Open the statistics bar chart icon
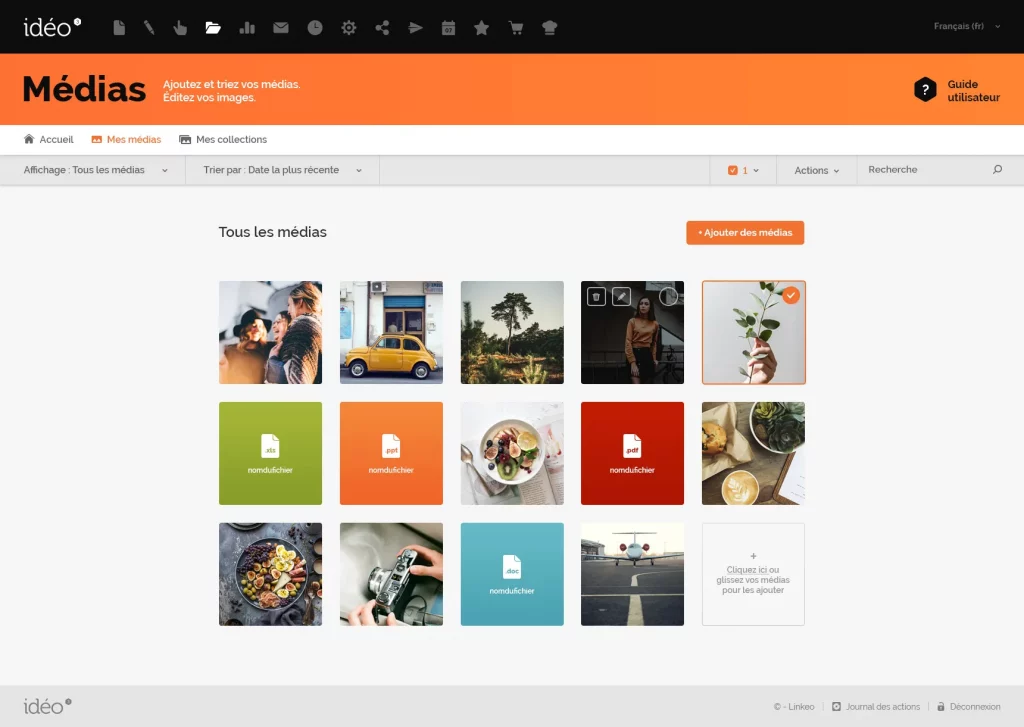 coord(247,28)
